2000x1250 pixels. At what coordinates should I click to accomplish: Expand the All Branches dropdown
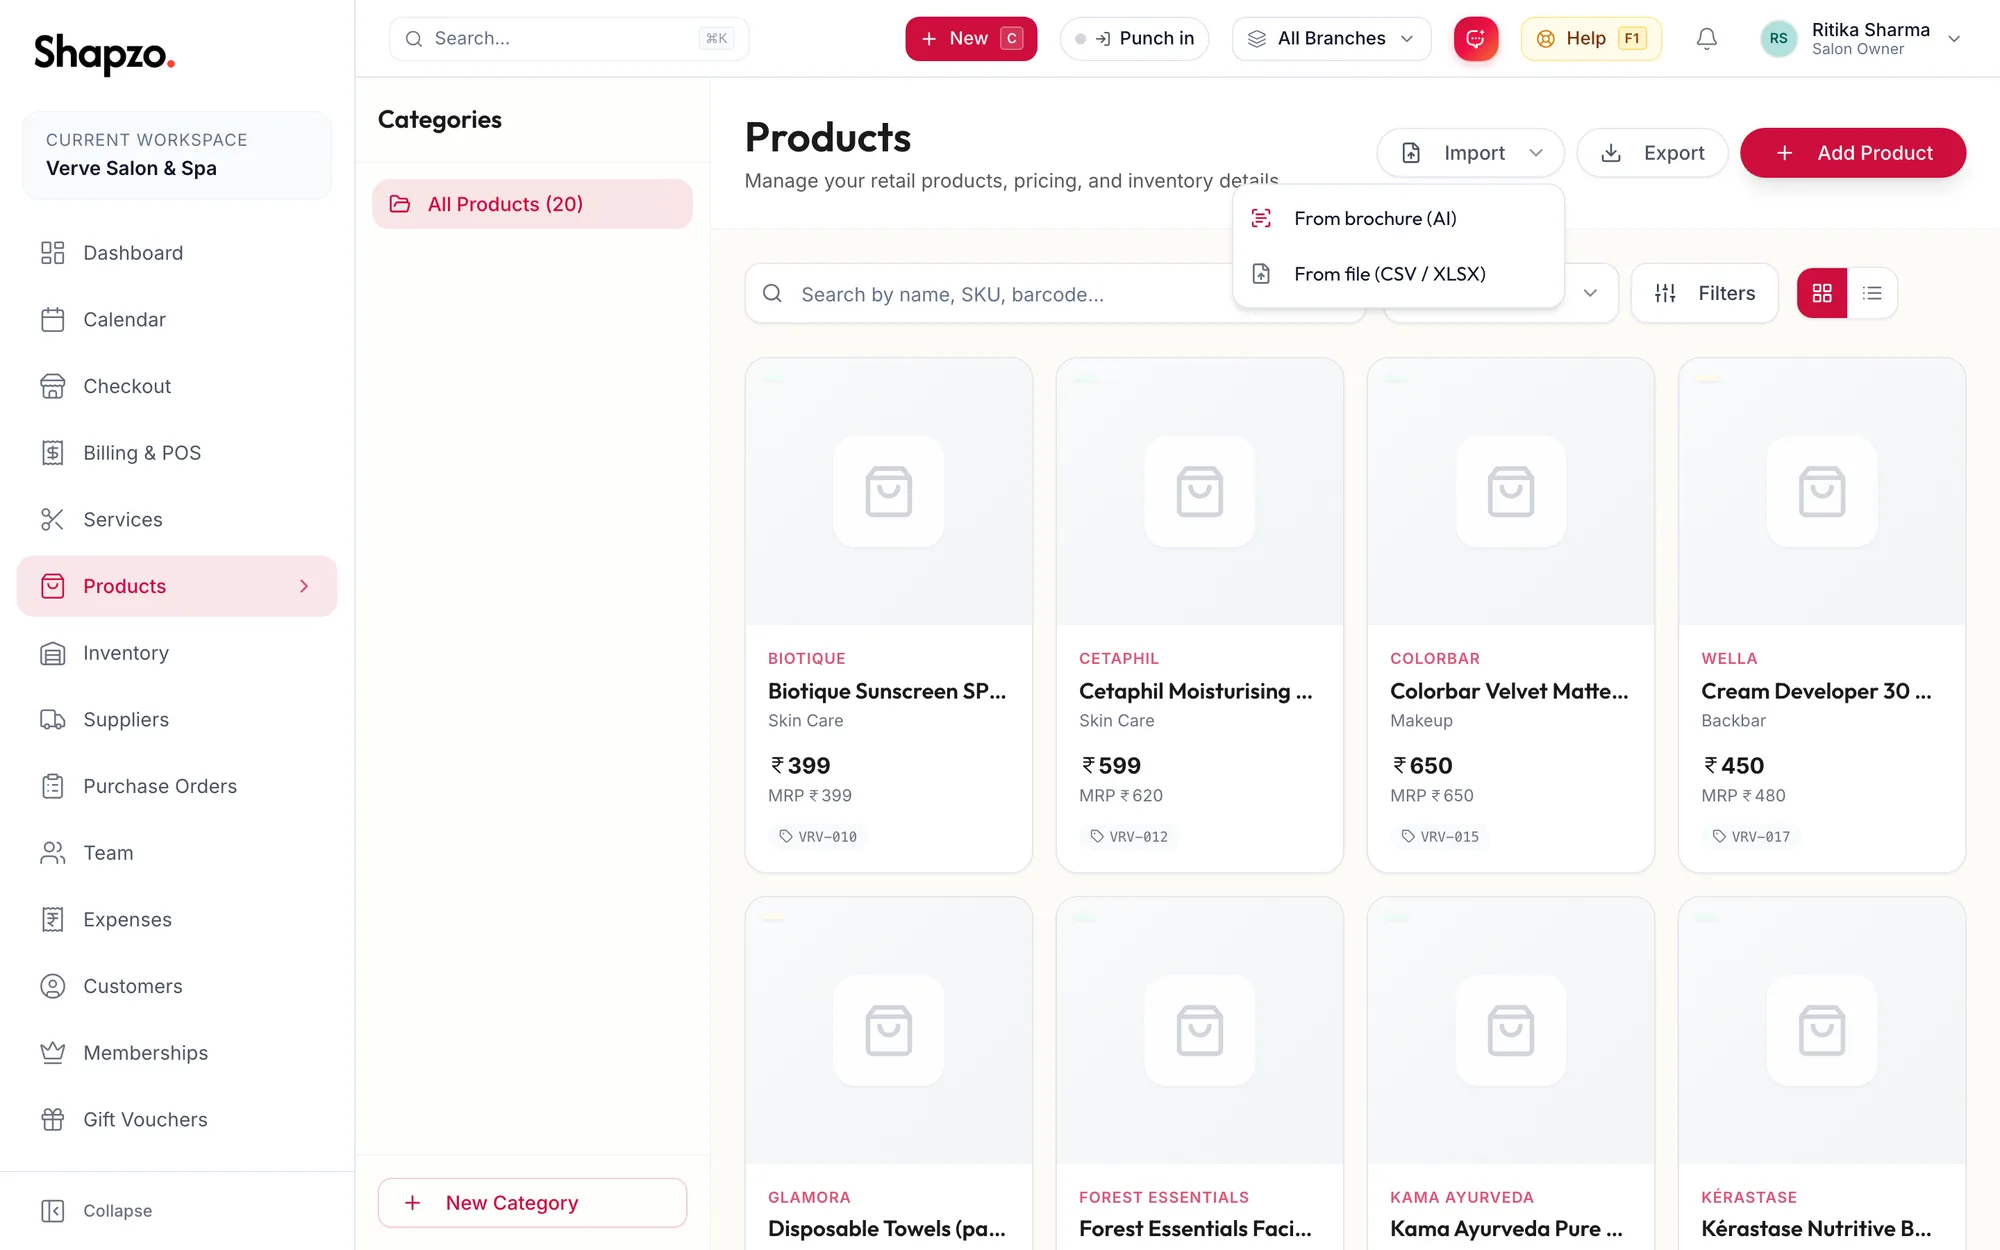click(1331, 39)
